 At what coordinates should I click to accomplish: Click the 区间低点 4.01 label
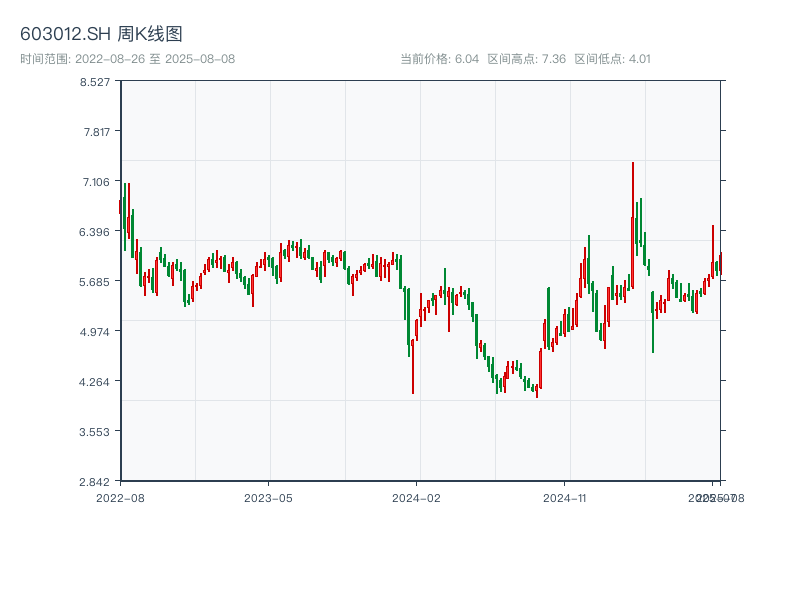[x=612, y=59]
